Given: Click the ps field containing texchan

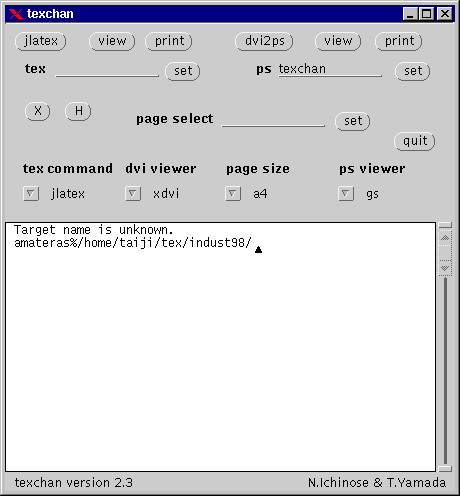Looking at the screenshot, I should [330, 69].
